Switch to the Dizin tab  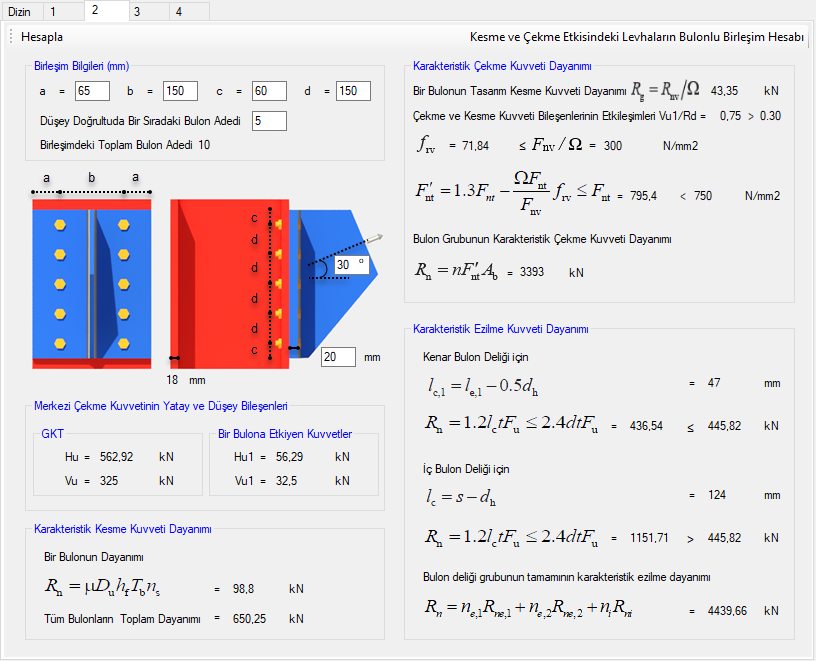(20, 11)
